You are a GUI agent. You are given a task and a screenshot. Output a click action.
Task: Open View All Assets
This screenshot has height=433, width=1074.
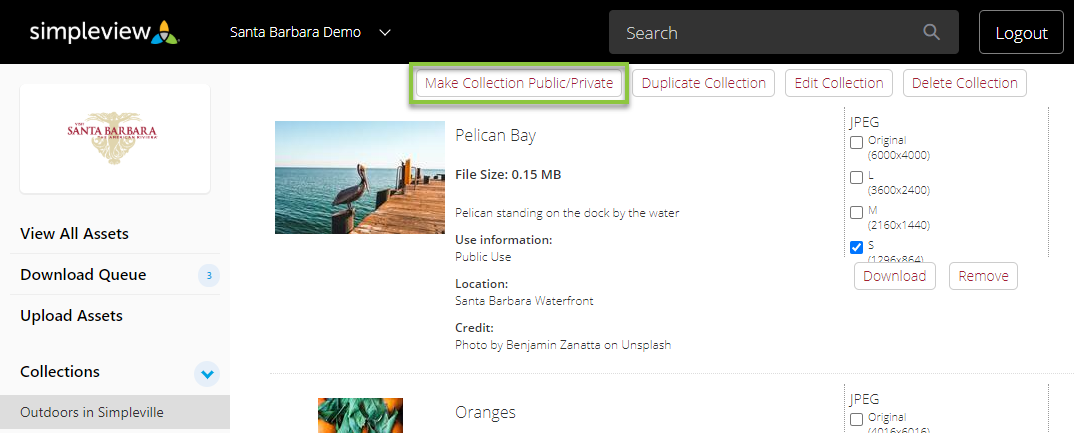click(x=75, y=234)
